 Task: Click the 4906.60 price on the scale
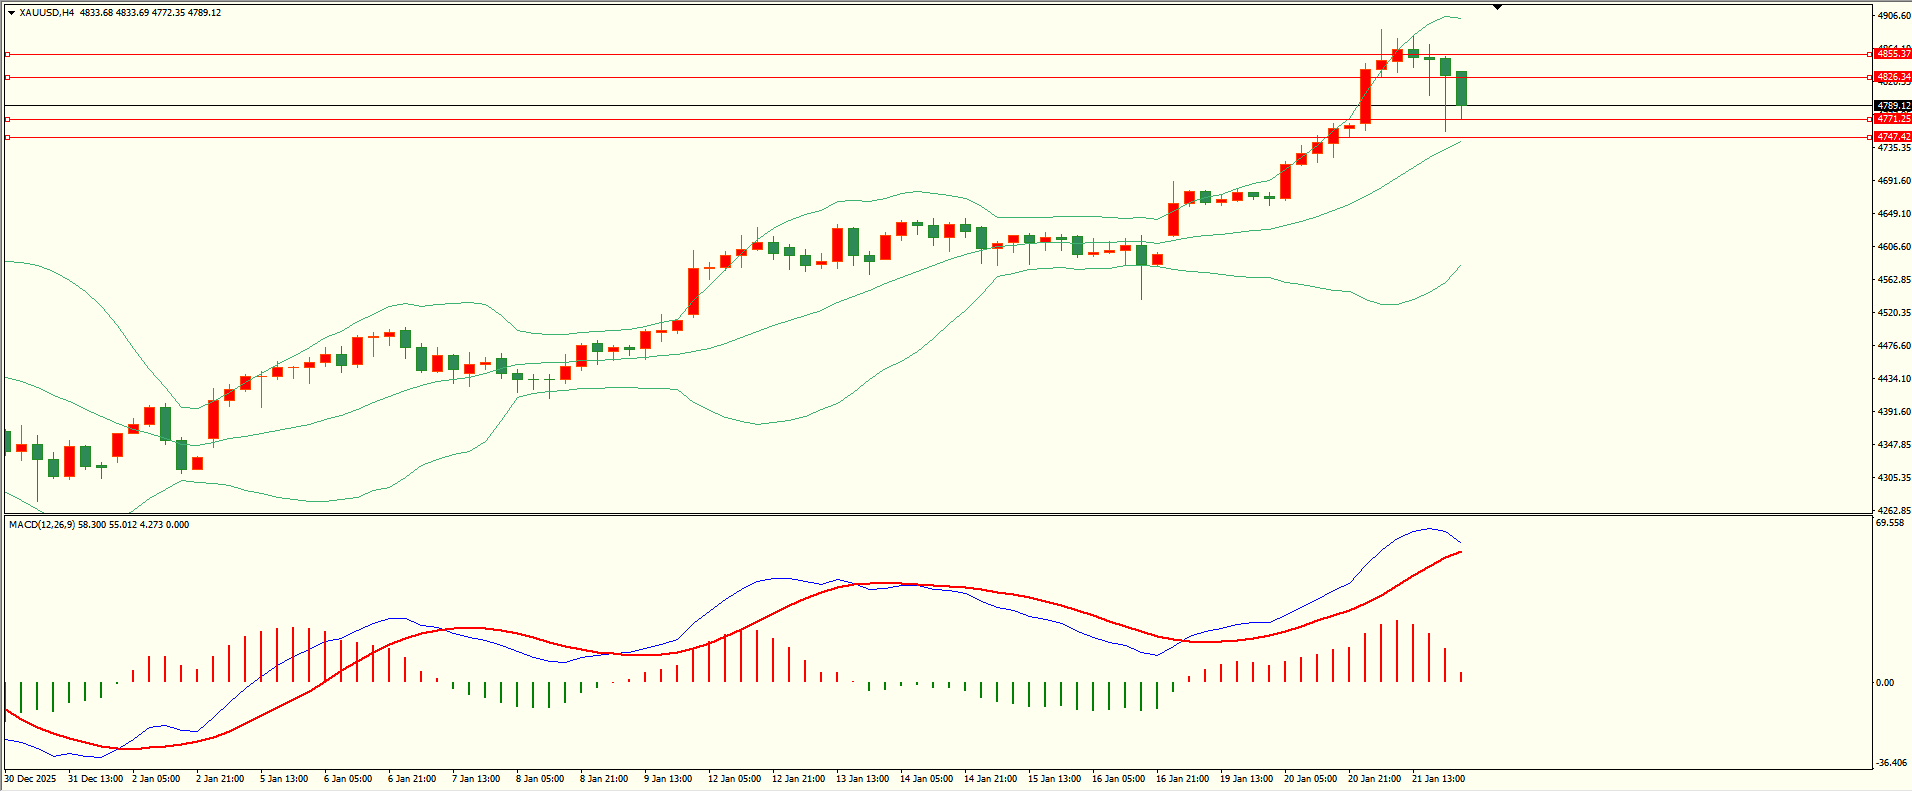(x=1894, y=16)
